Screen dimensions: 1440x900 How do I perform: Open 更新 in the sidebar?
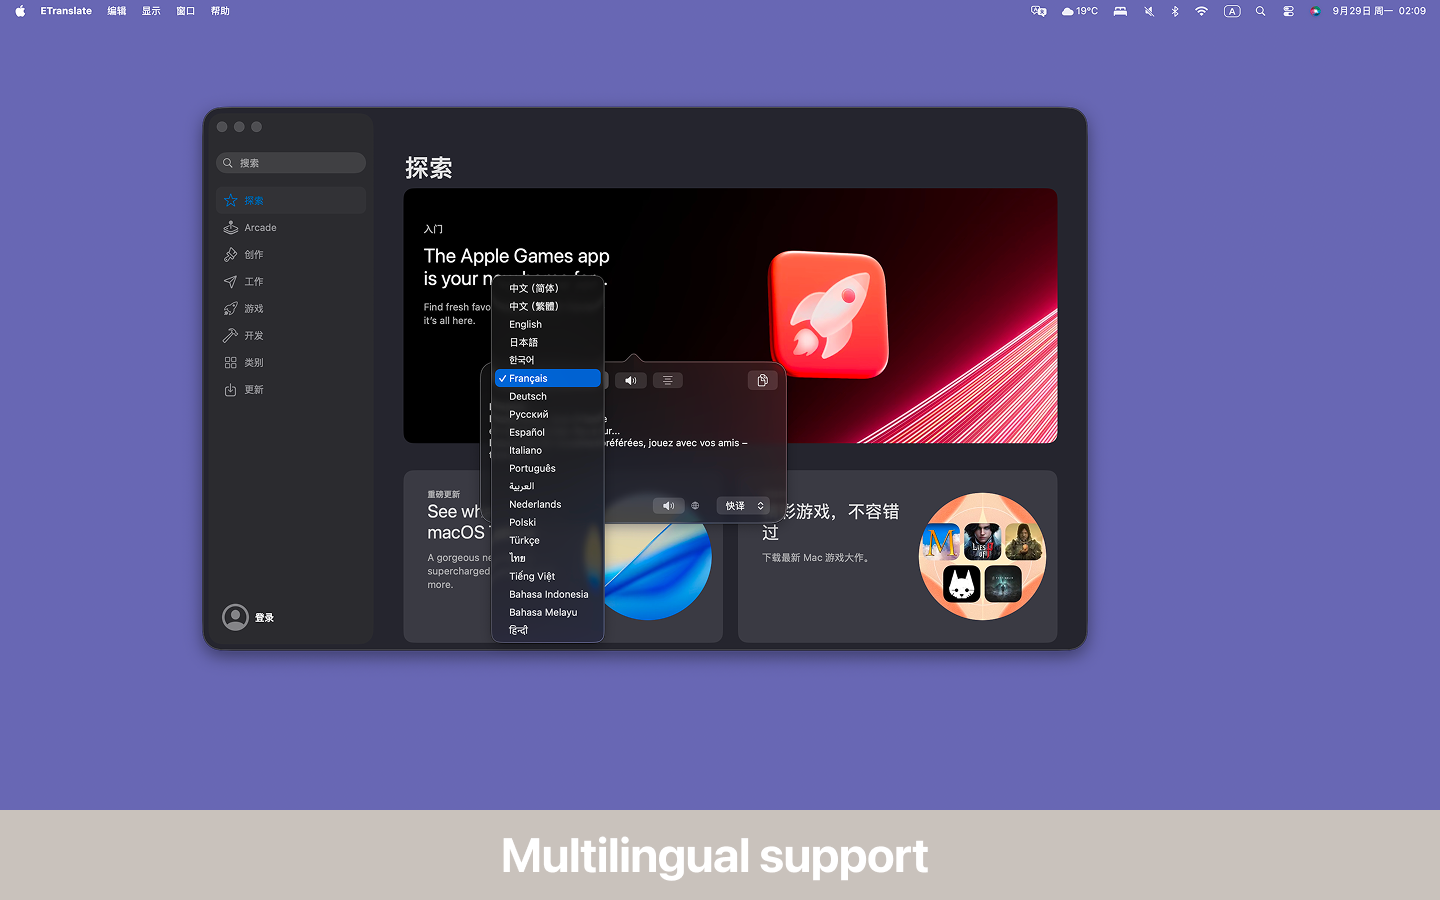291,389
